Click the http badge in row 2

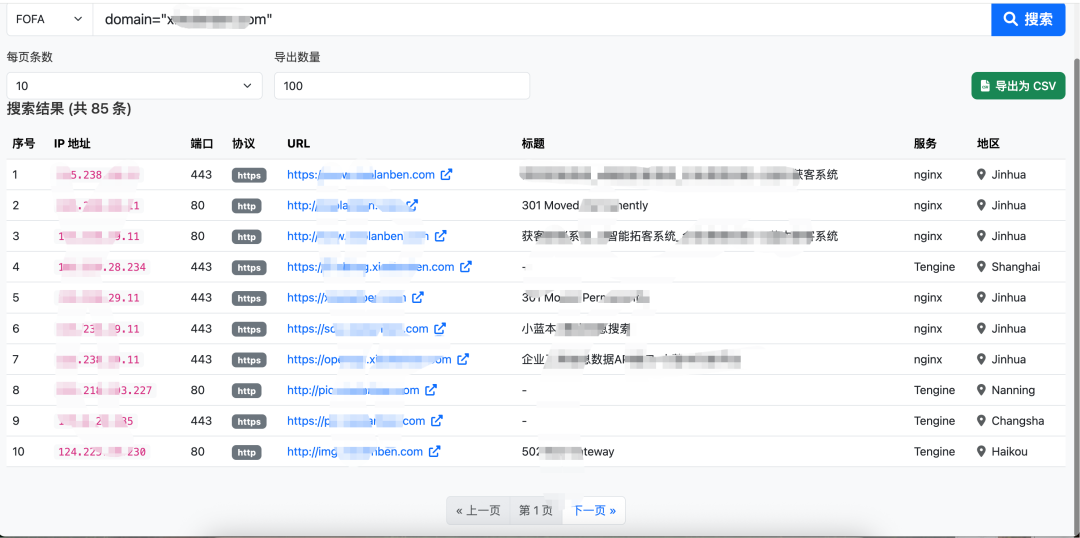247,206
